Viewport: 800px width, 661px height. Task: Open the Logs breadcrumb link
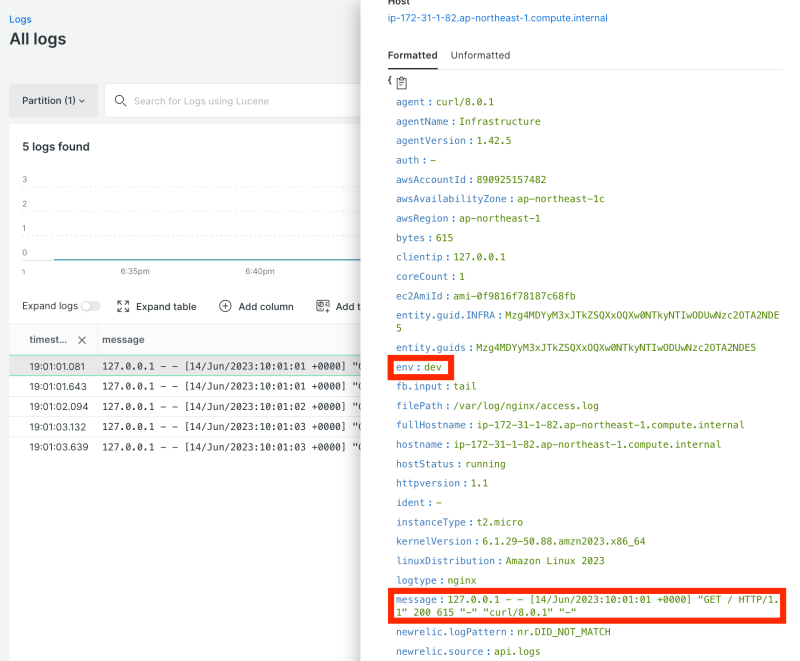20,18
